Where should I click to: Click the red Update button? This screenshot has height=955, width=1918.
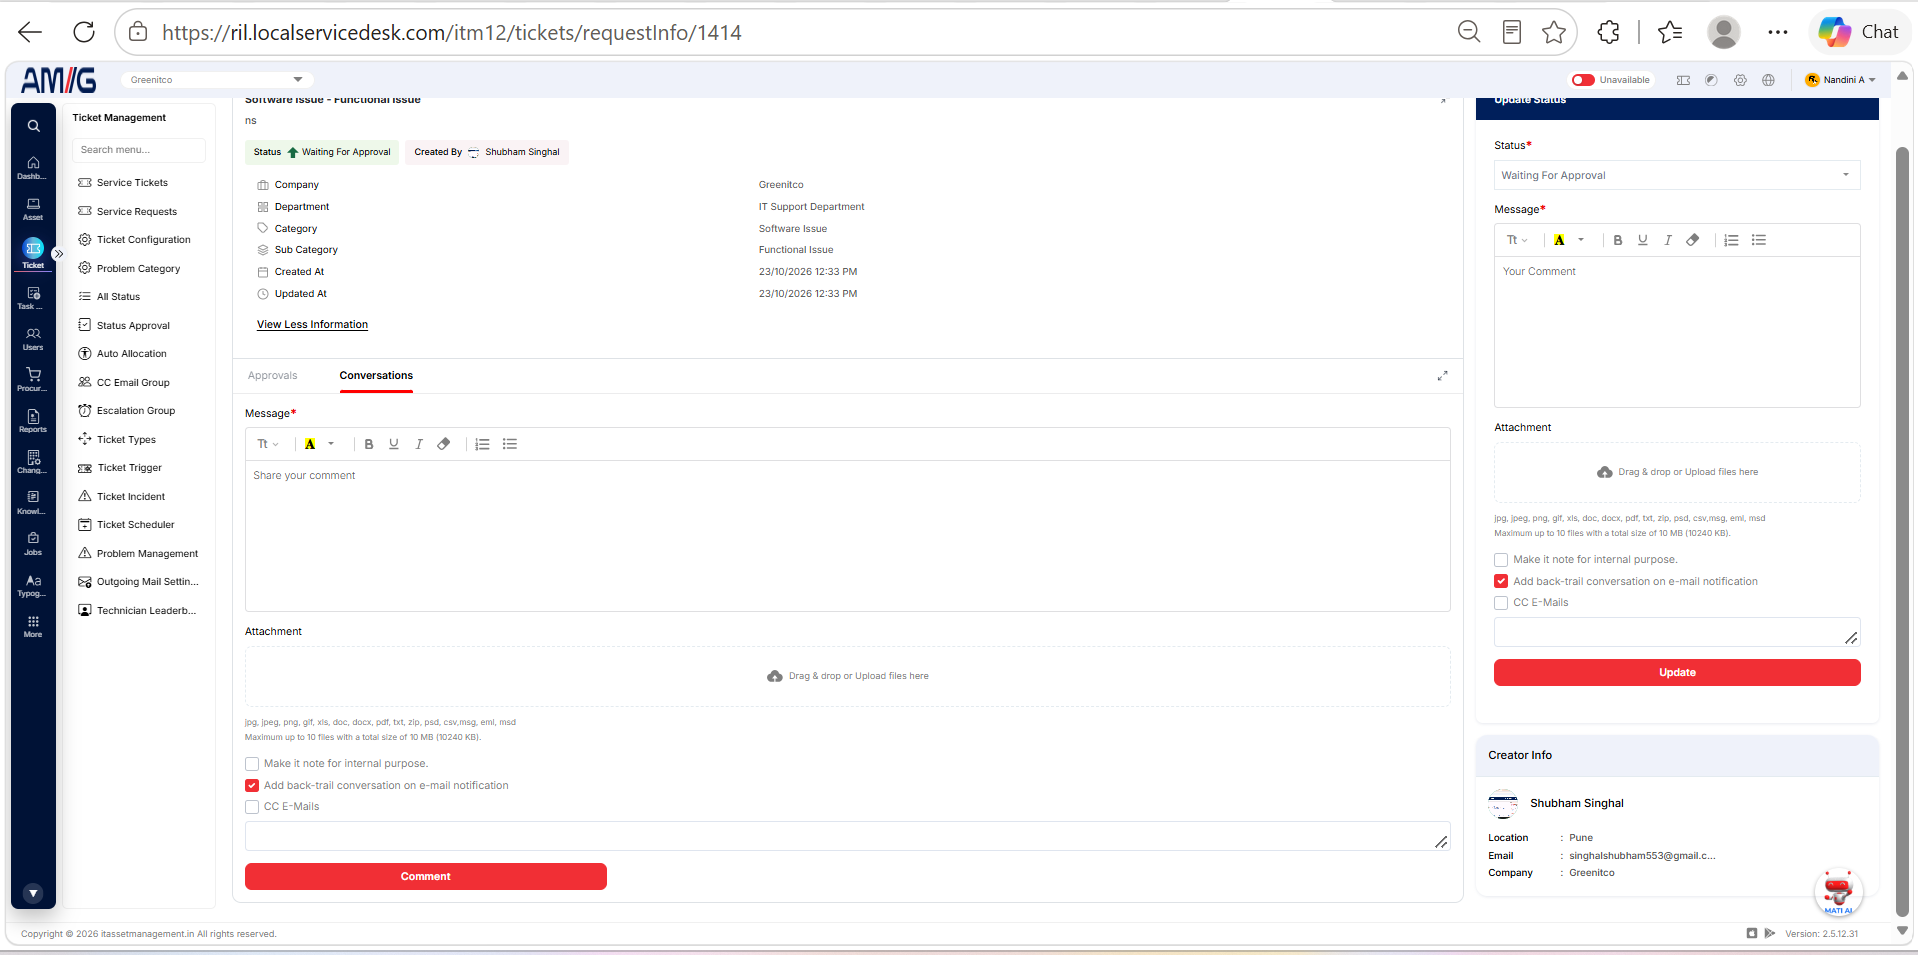[1677, 673]
